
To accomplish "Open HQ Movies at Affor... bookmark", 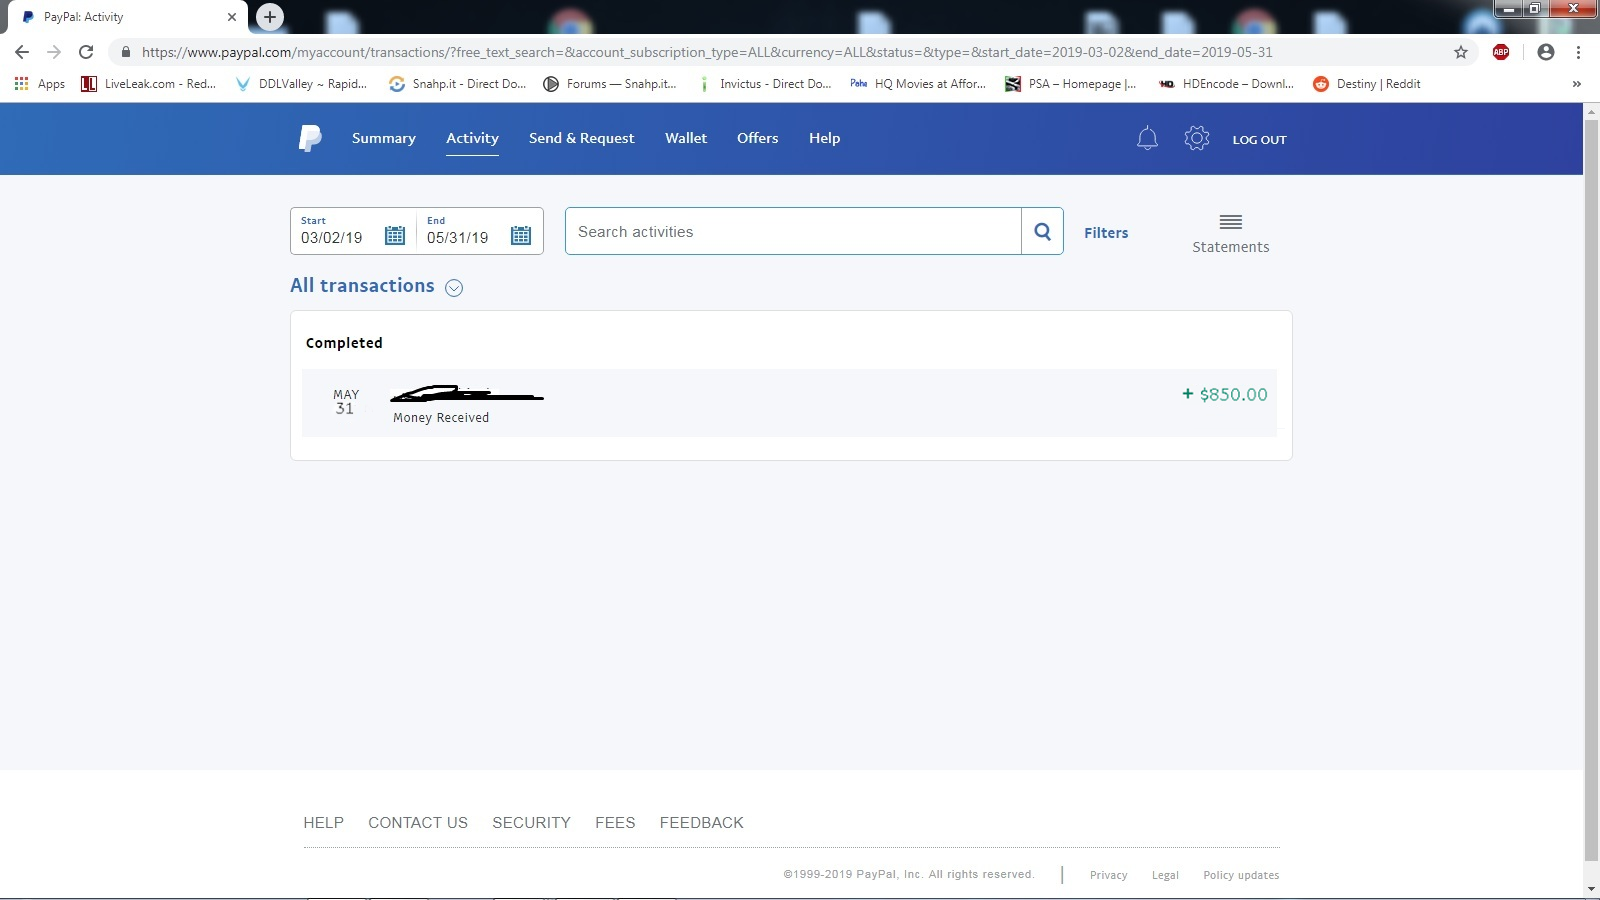I will [918, 84].
